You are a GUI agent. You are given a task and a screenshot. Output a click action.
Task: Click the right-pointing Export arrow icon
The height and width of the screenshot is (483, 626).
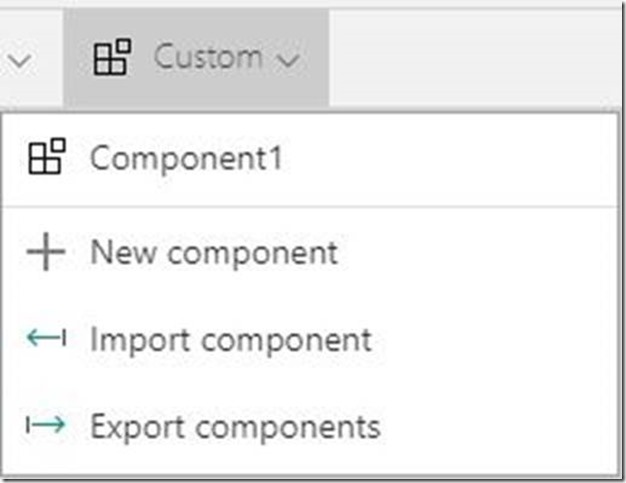[46, 426]
